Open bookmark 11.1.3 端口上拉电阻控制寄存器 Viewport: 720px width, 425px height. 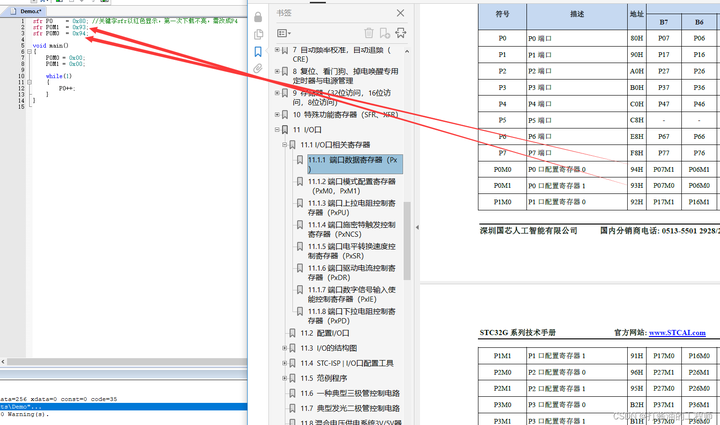352,207
